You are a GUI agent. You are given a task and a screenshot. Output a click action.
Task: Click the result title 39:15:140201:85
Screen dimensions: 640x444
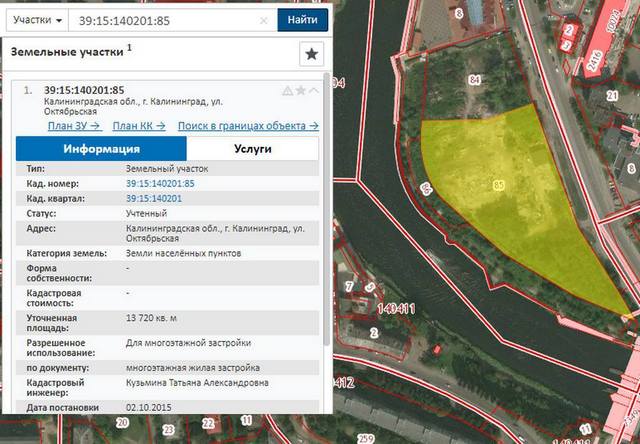(x=85, y=90)
